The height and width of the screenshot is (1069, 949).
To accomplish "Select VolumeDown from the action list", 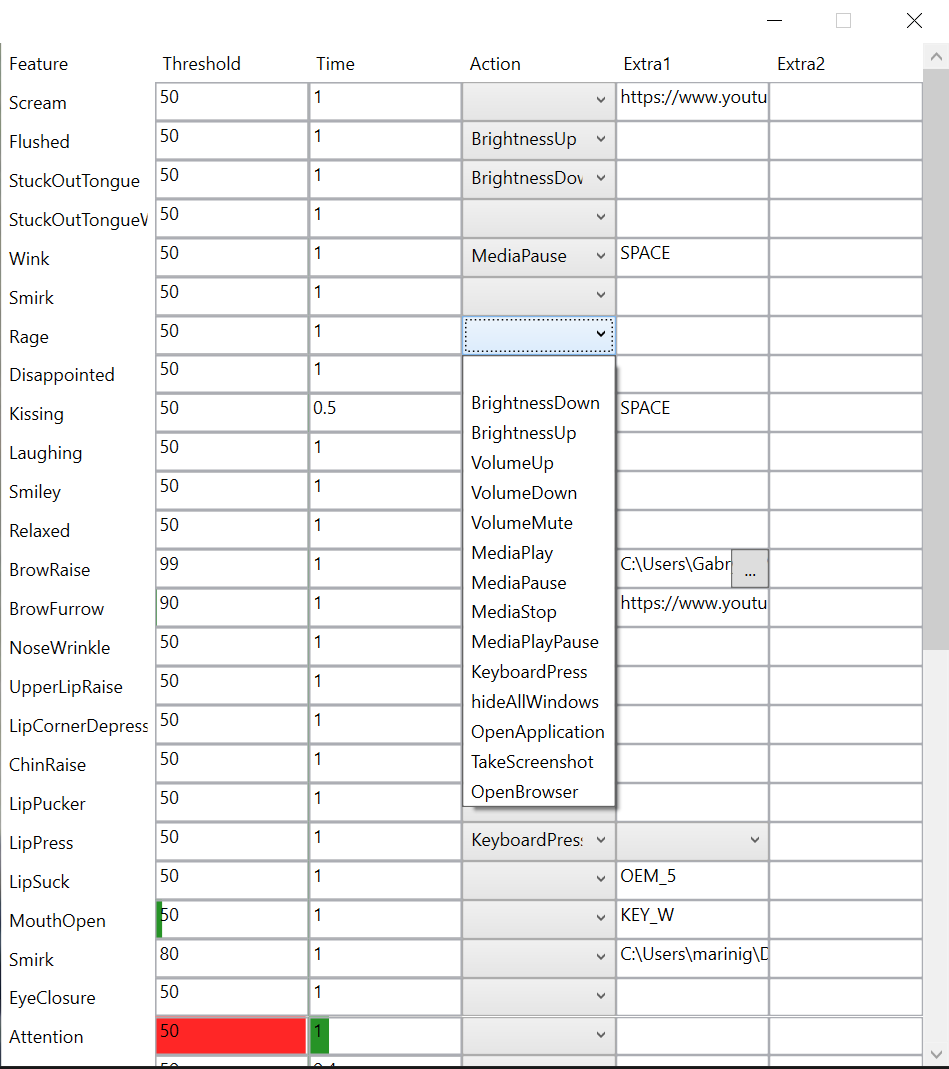I will pos(539,493).
